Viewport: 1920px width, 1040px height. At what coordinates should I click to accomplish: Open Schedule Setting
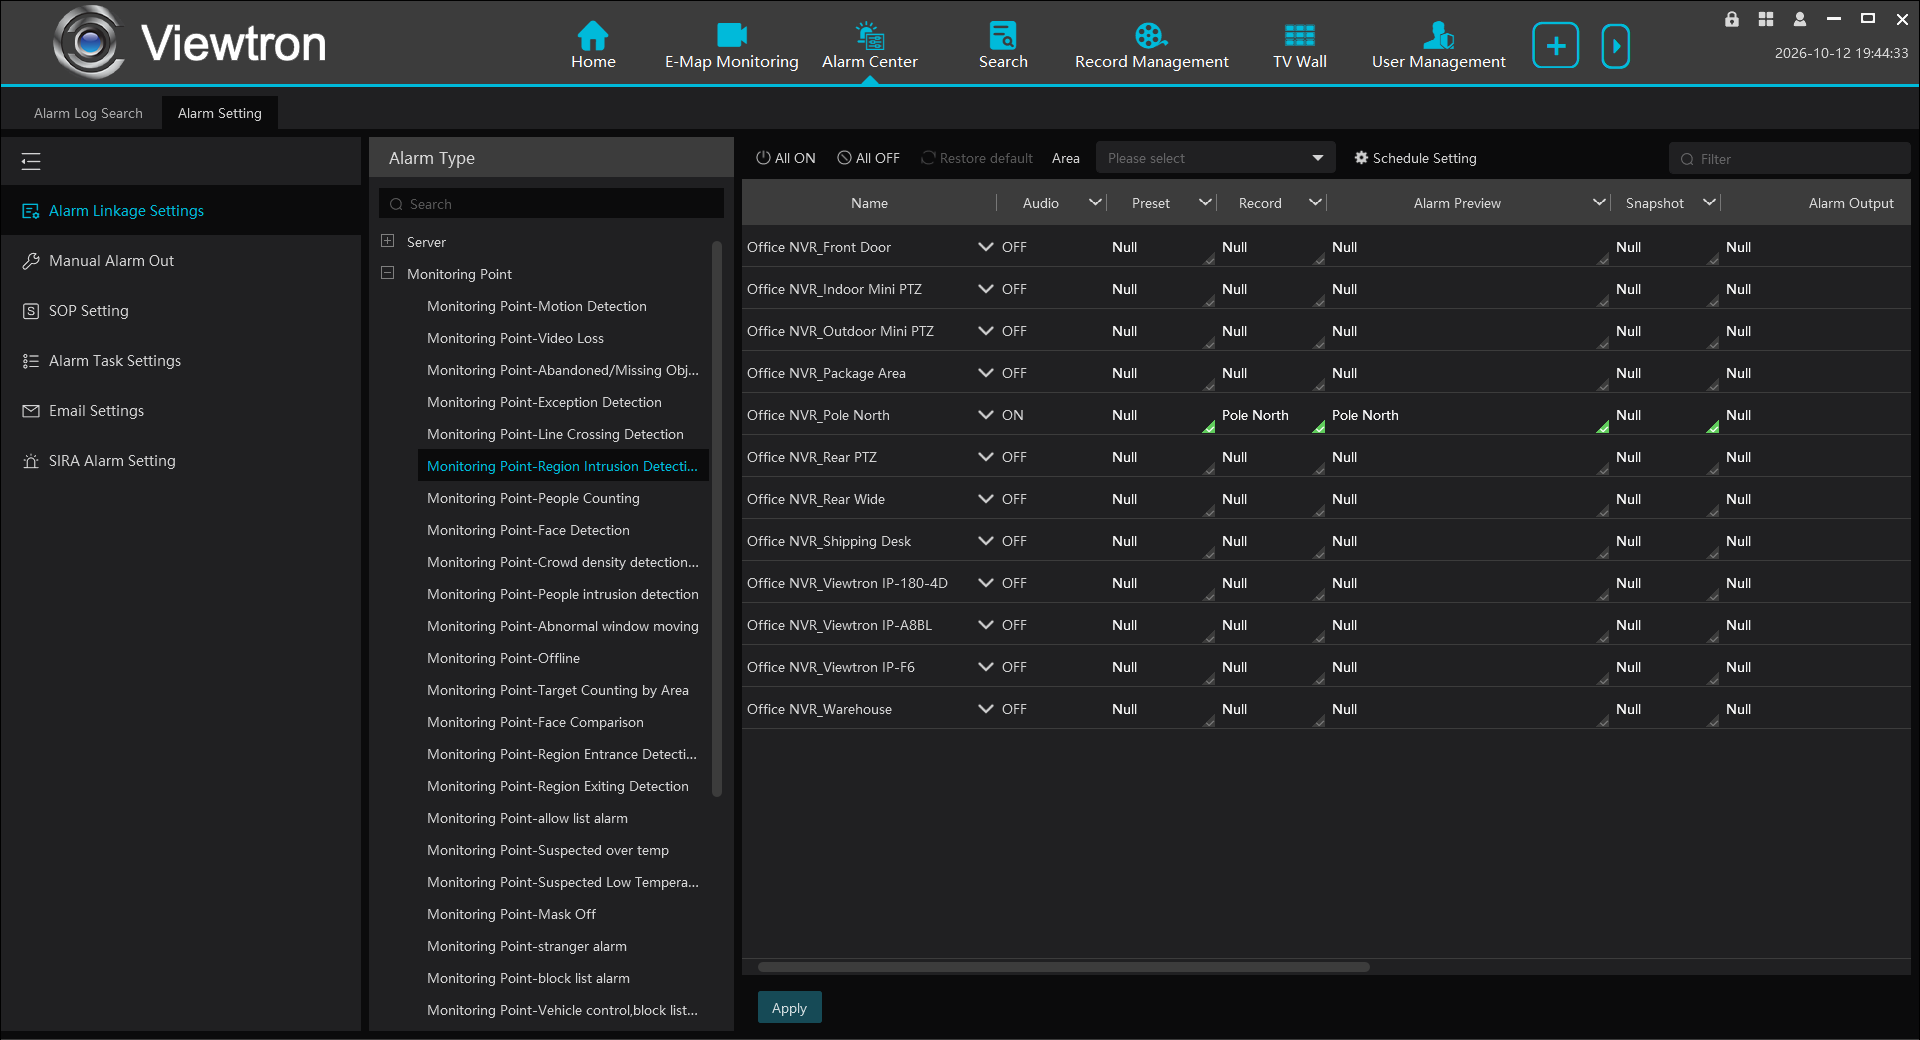point(1415,158)
